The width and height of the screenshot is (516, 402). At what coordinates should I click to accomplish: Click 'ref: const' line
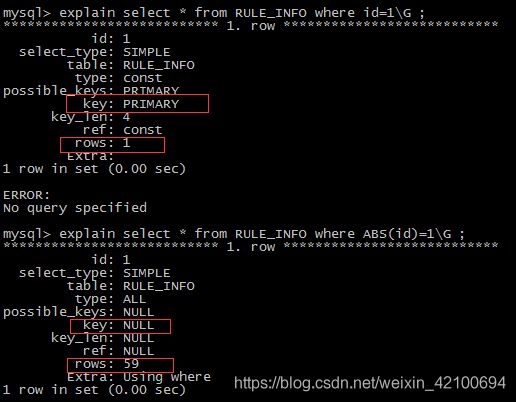tap(123, 130)
